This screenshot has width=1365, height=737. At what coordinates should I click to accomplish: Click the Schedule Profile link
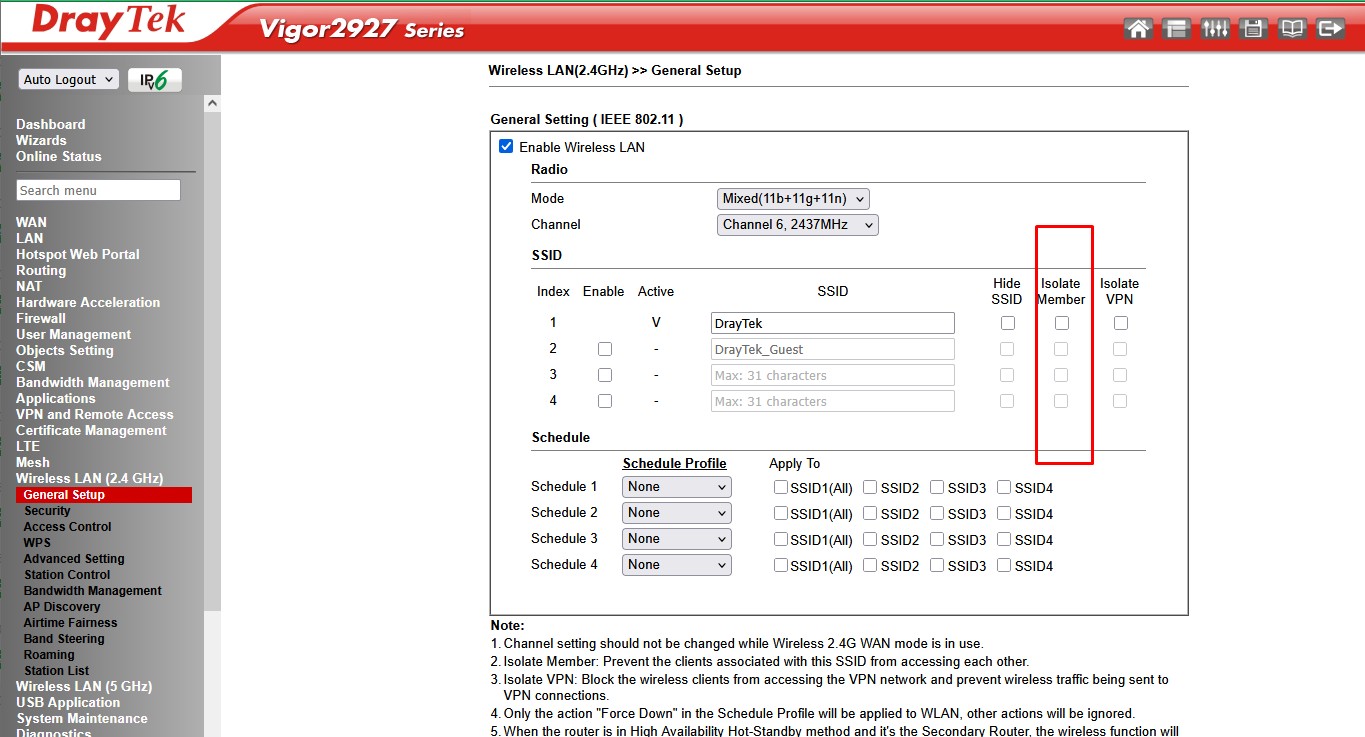[674, 463]
